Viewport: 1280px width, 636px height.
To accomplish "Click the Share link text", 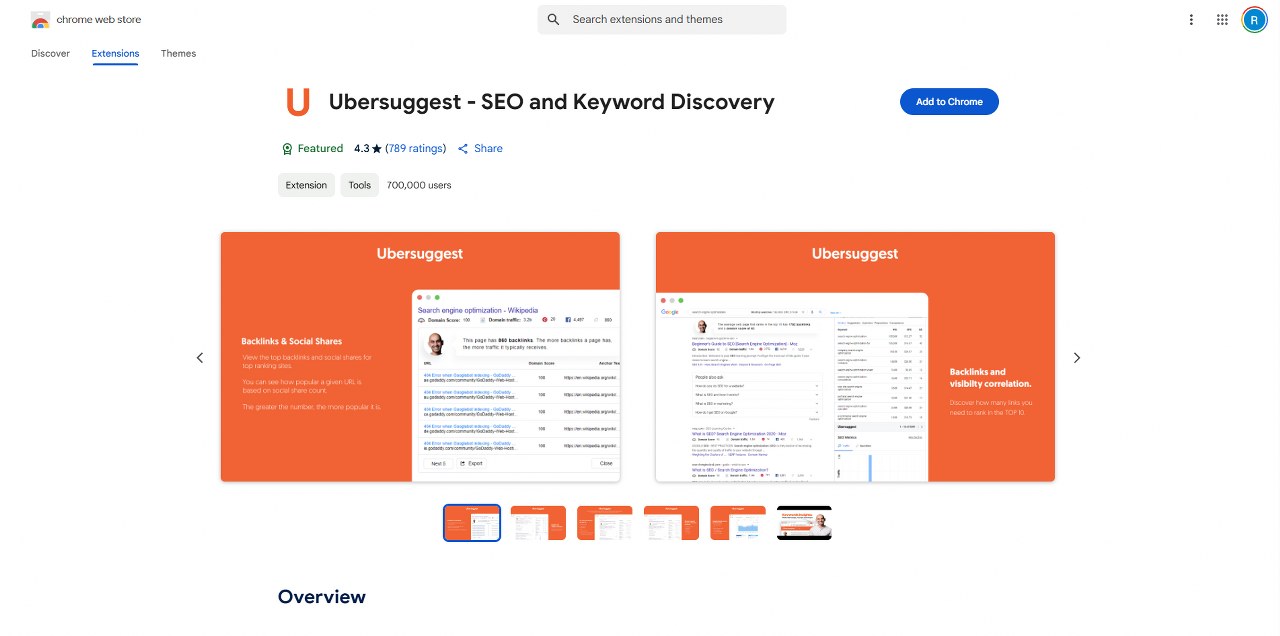I will click(x=489, y=149).
